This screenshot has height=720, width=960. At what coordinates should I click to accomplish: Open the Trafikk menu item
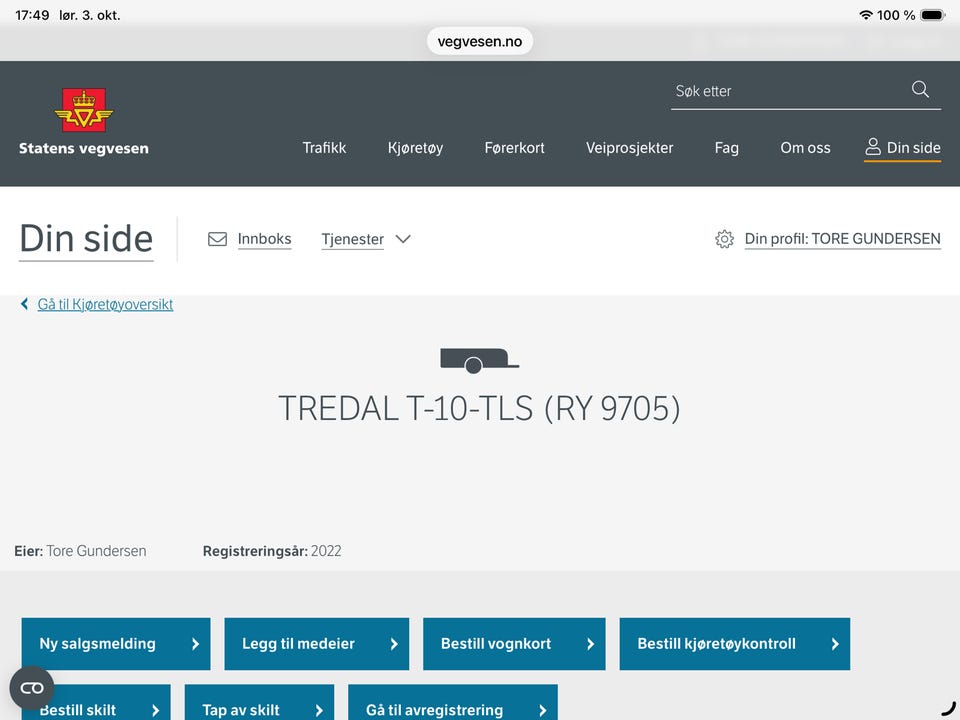324,148
